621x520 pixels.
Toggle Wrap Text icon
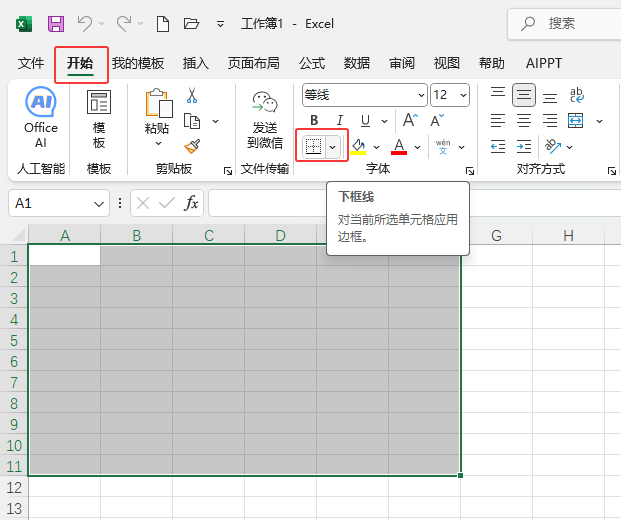(x=576, y=95)
